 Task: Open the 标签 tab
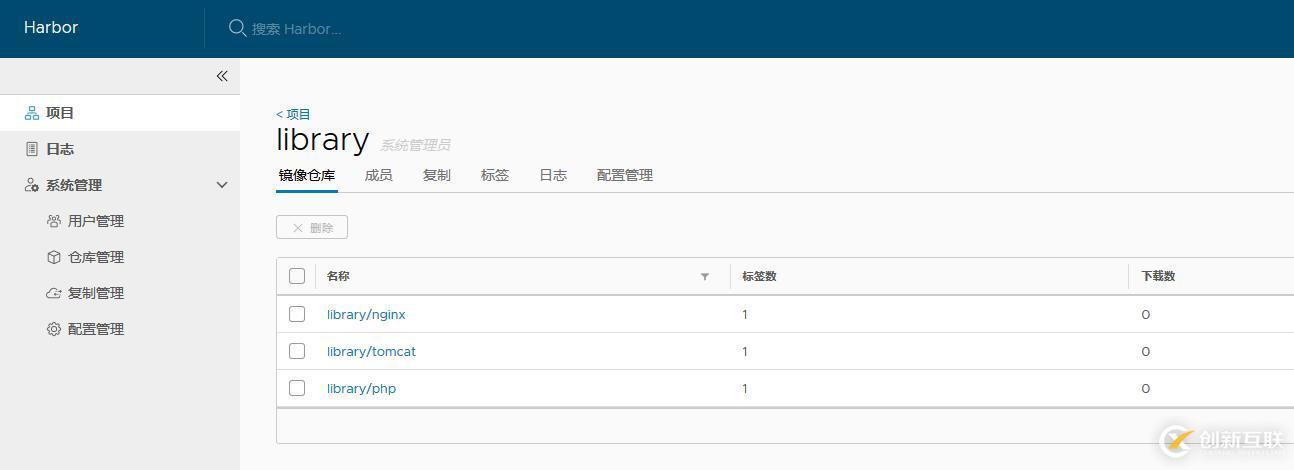(495, 175)
